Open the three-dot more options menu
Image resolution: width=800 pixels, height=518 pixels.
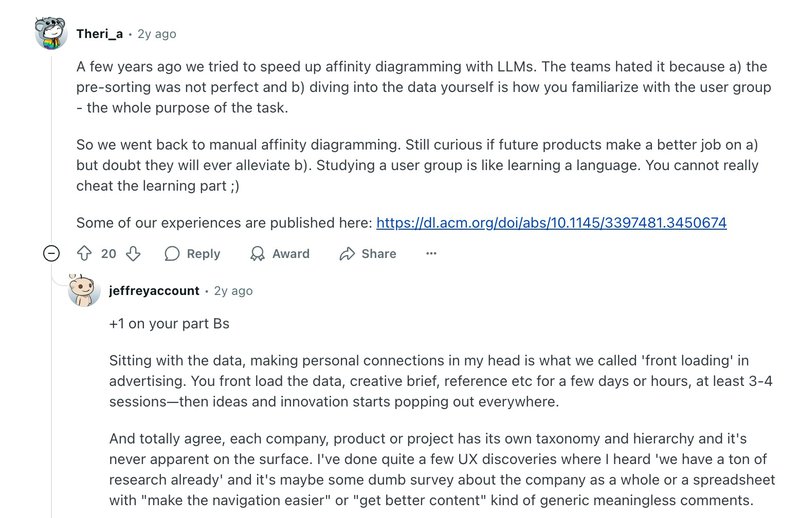[431, 254]
